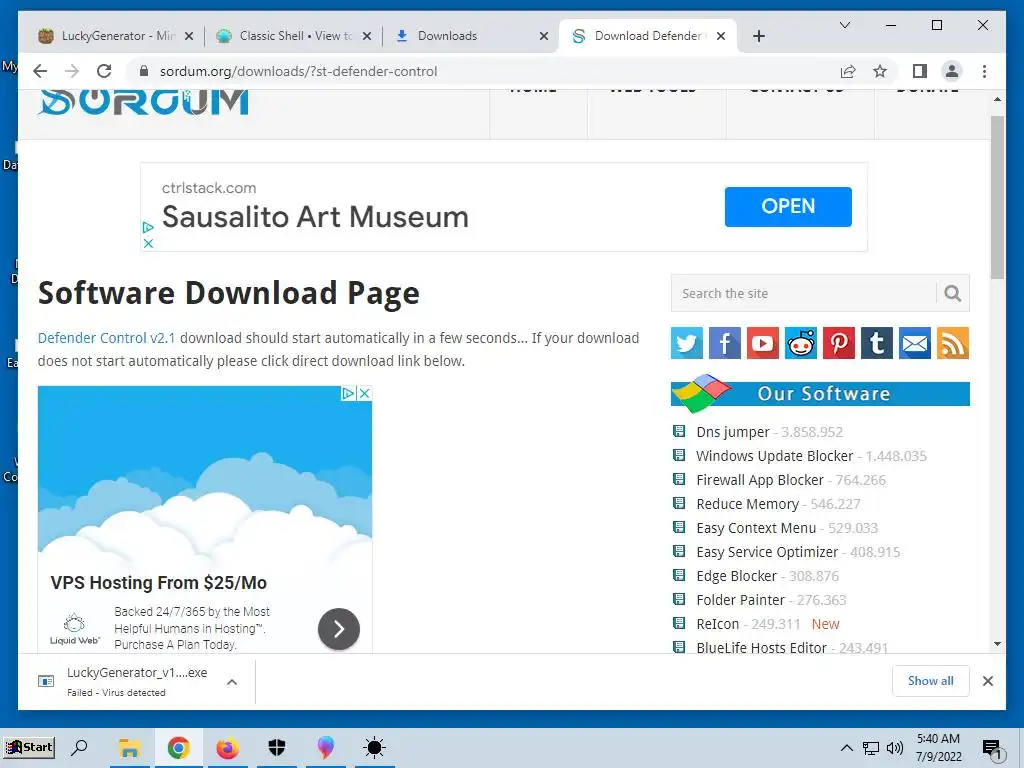Click the OPEN button in banner ad
This screenshot has height=768, width=1024.
tap(788, 206)
